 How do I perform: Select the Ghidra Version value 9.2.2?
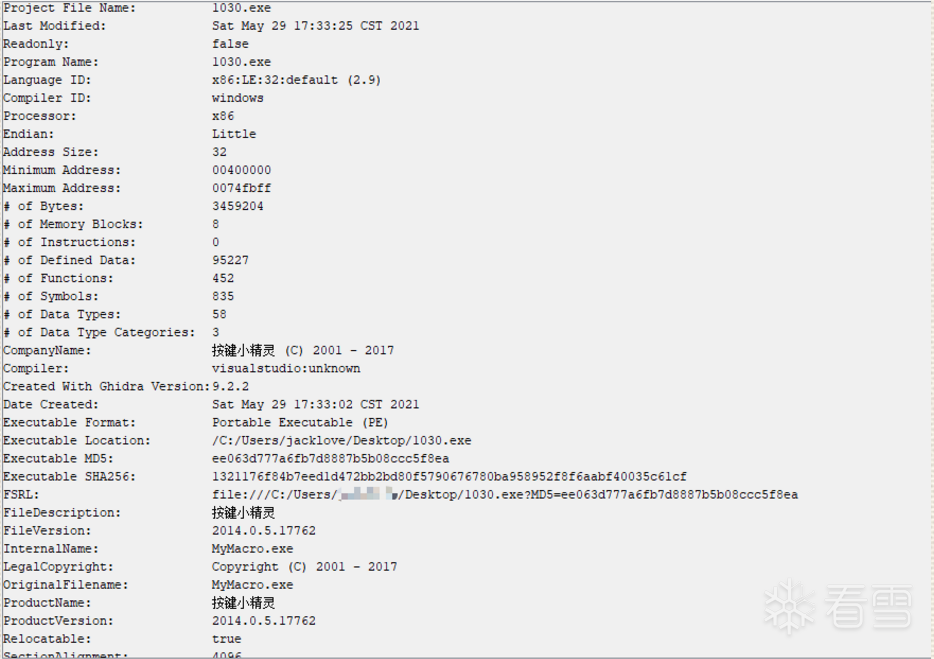click(230, 386)
